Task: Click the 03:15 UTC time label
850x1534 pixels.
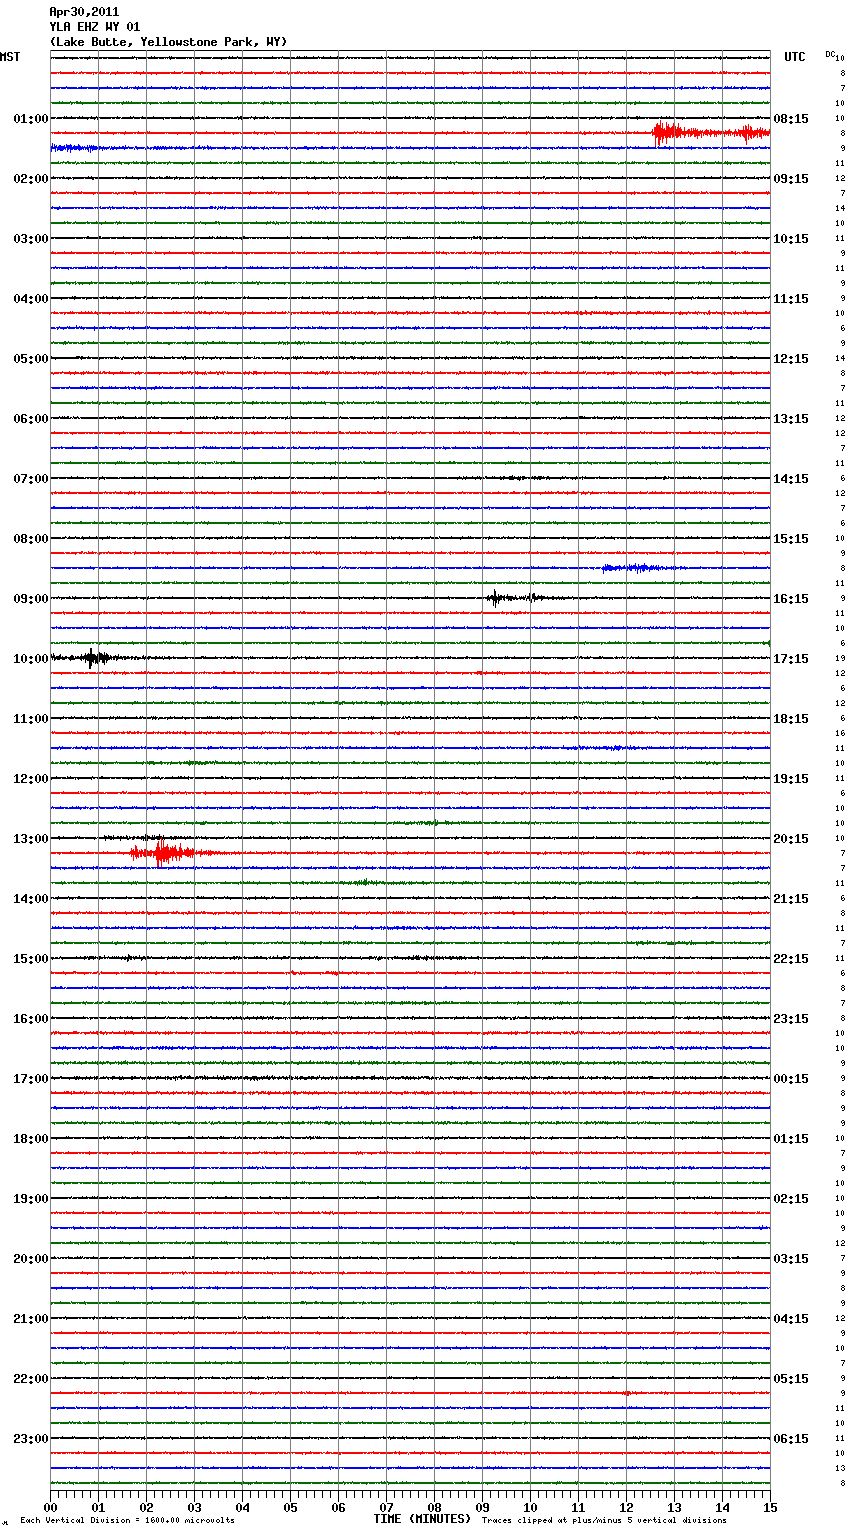Action: click(x=791, y=1259)
